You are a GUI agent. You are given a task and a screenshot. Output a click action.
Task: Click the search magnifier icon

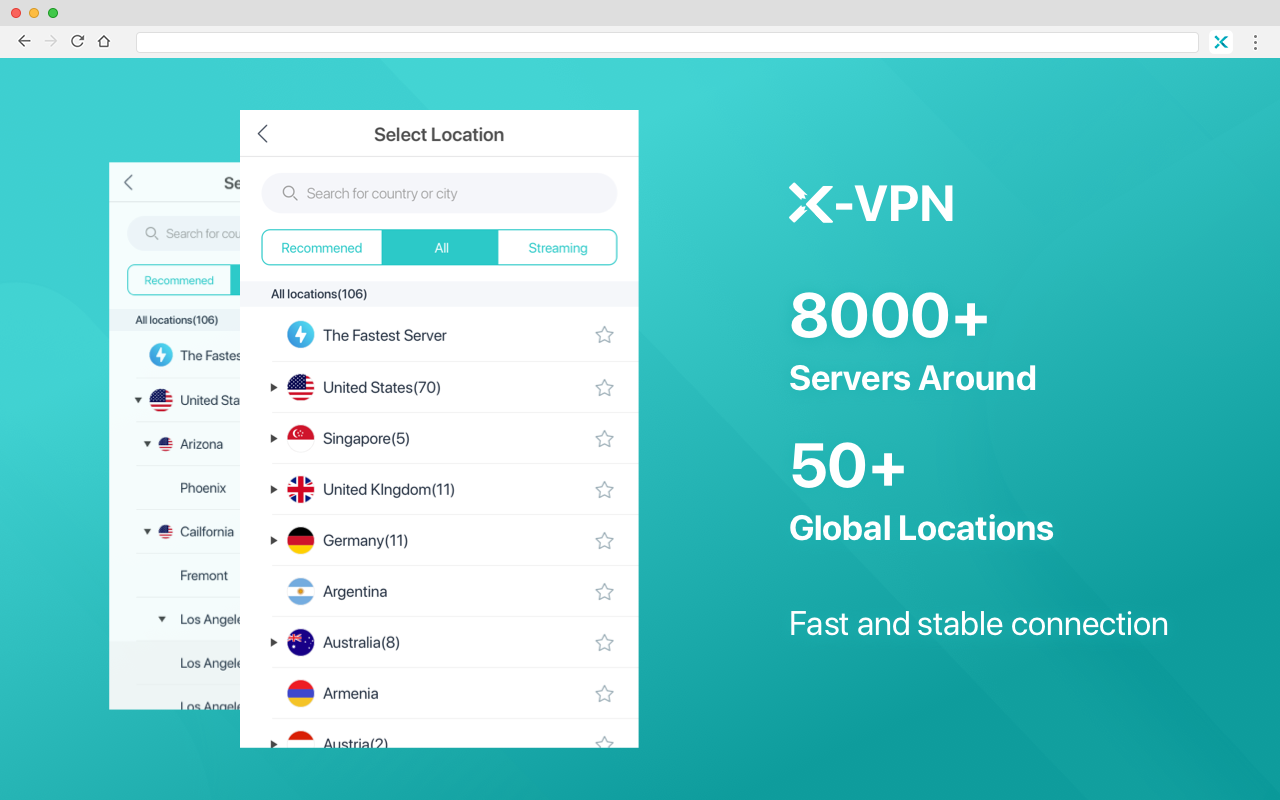point(290,193)
